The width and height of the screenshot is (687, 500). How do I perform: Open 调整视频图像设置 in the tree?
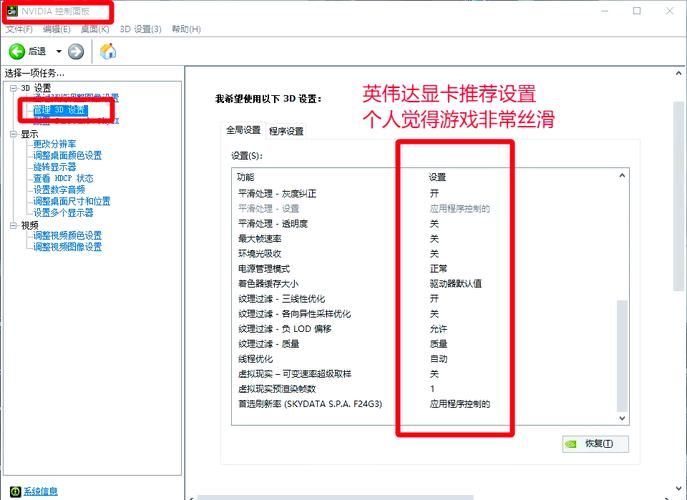[67, 247]
